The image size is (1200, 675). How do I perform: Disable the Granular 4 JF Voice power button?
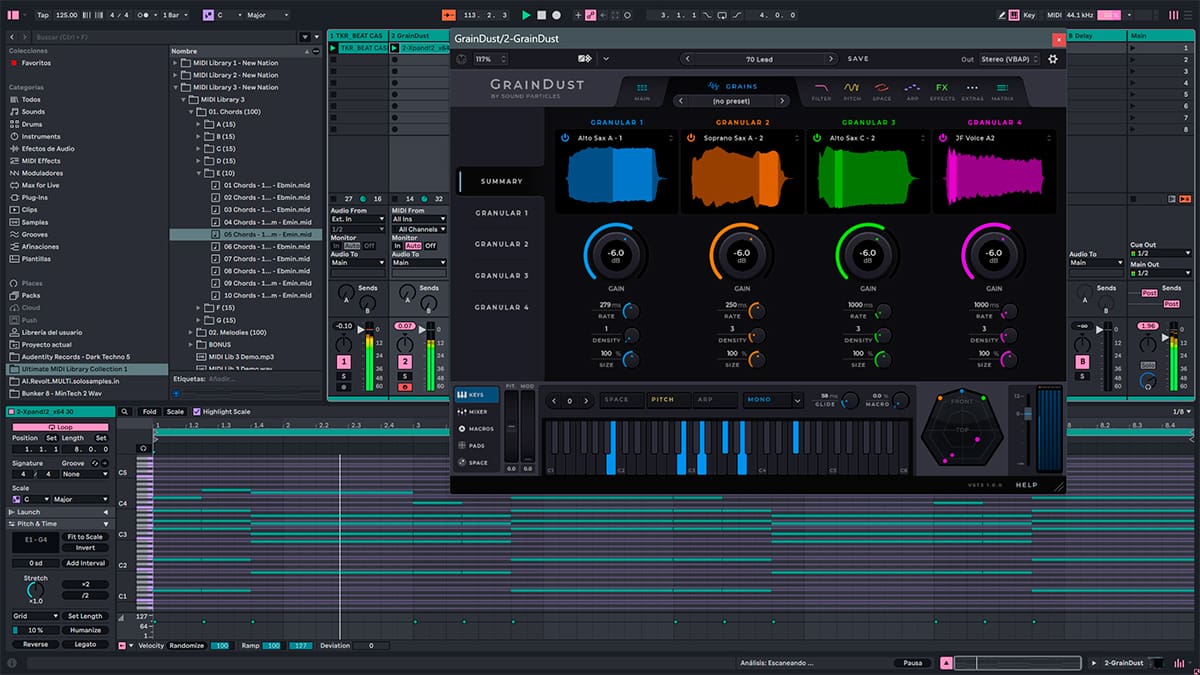coord(942,138)
